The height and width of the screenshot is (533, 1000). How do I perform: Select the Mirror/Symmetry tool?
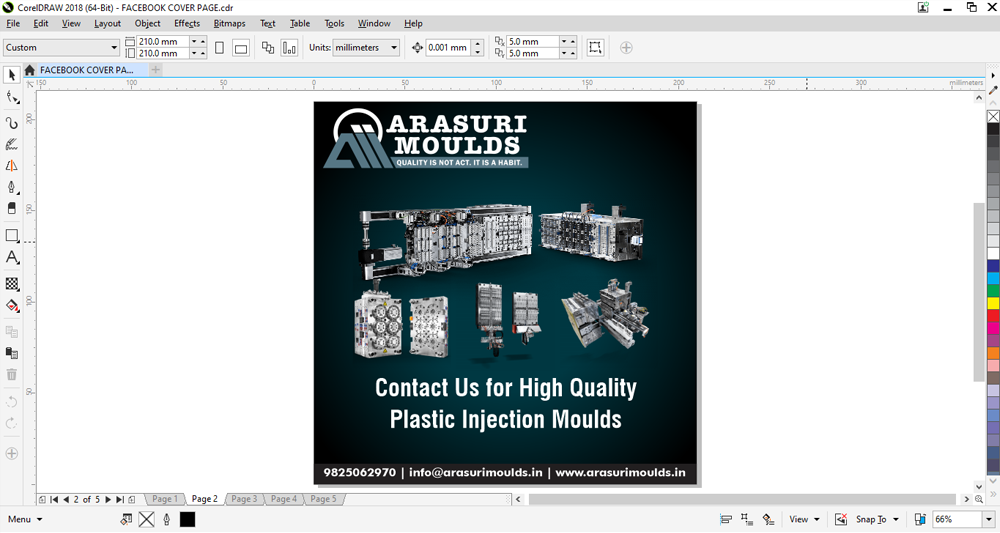coord(11,166)
